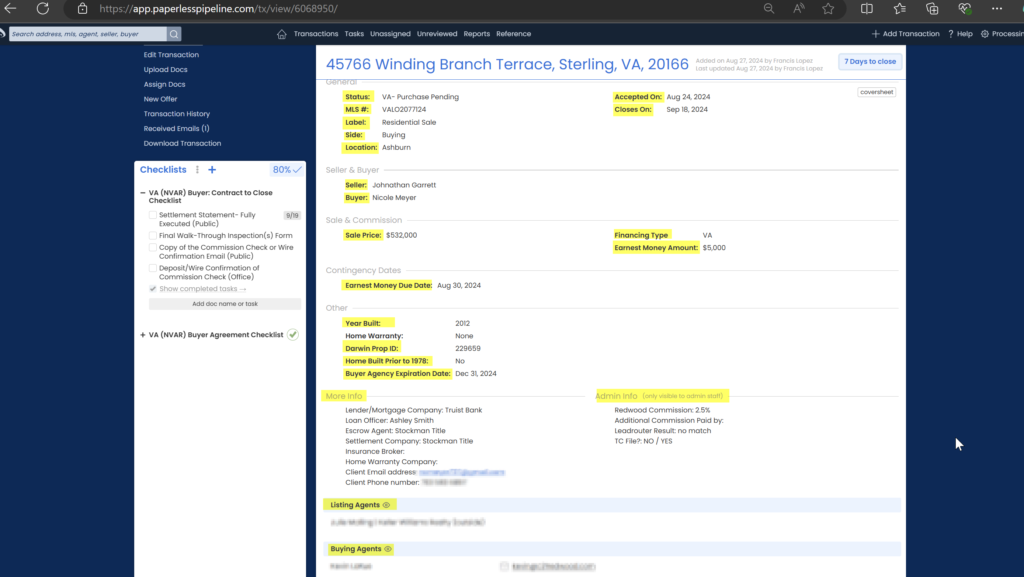Viewport: 1024px width, 577px height.
Task: Click the Upload Docs link
Action: tap(165, 70)
